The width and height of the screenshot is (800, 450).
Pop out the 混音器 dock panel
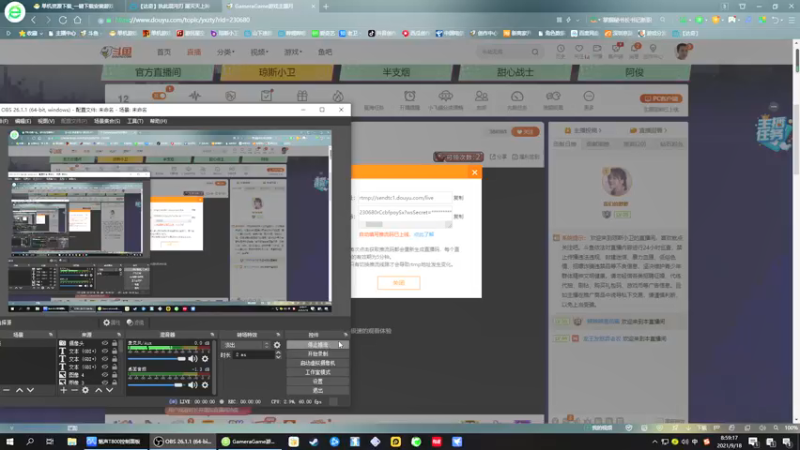click(212, 335)
